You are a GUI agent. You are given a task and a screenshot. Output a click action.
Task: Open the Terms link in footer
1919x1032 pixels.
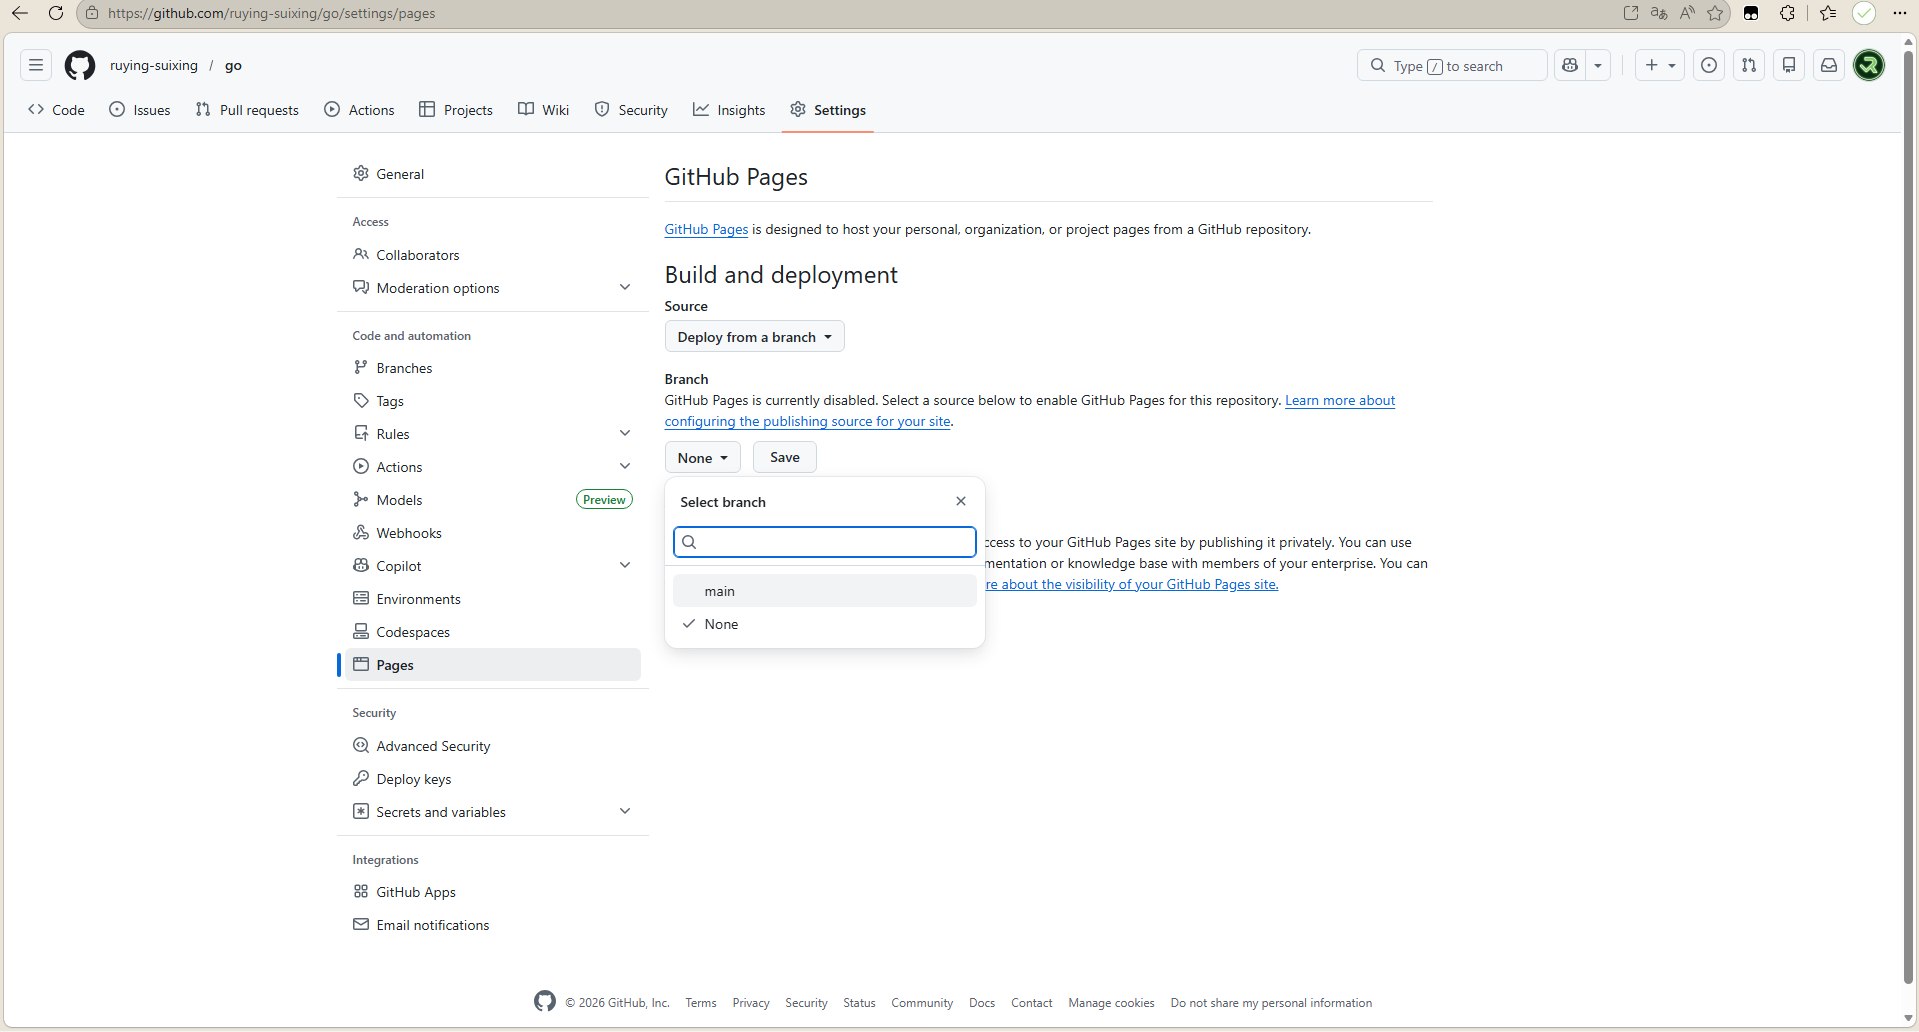click(x=701, y=1003)
